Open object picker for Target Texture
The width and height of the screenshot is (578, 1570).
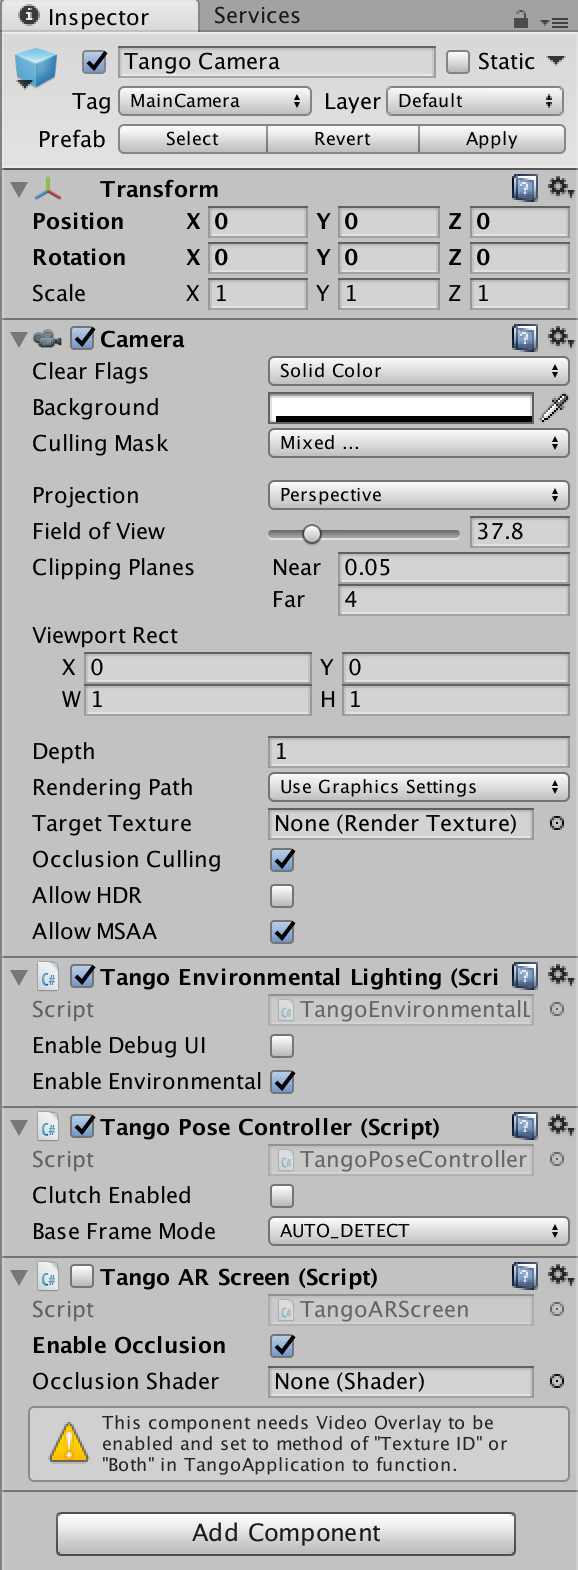point(557,823)
